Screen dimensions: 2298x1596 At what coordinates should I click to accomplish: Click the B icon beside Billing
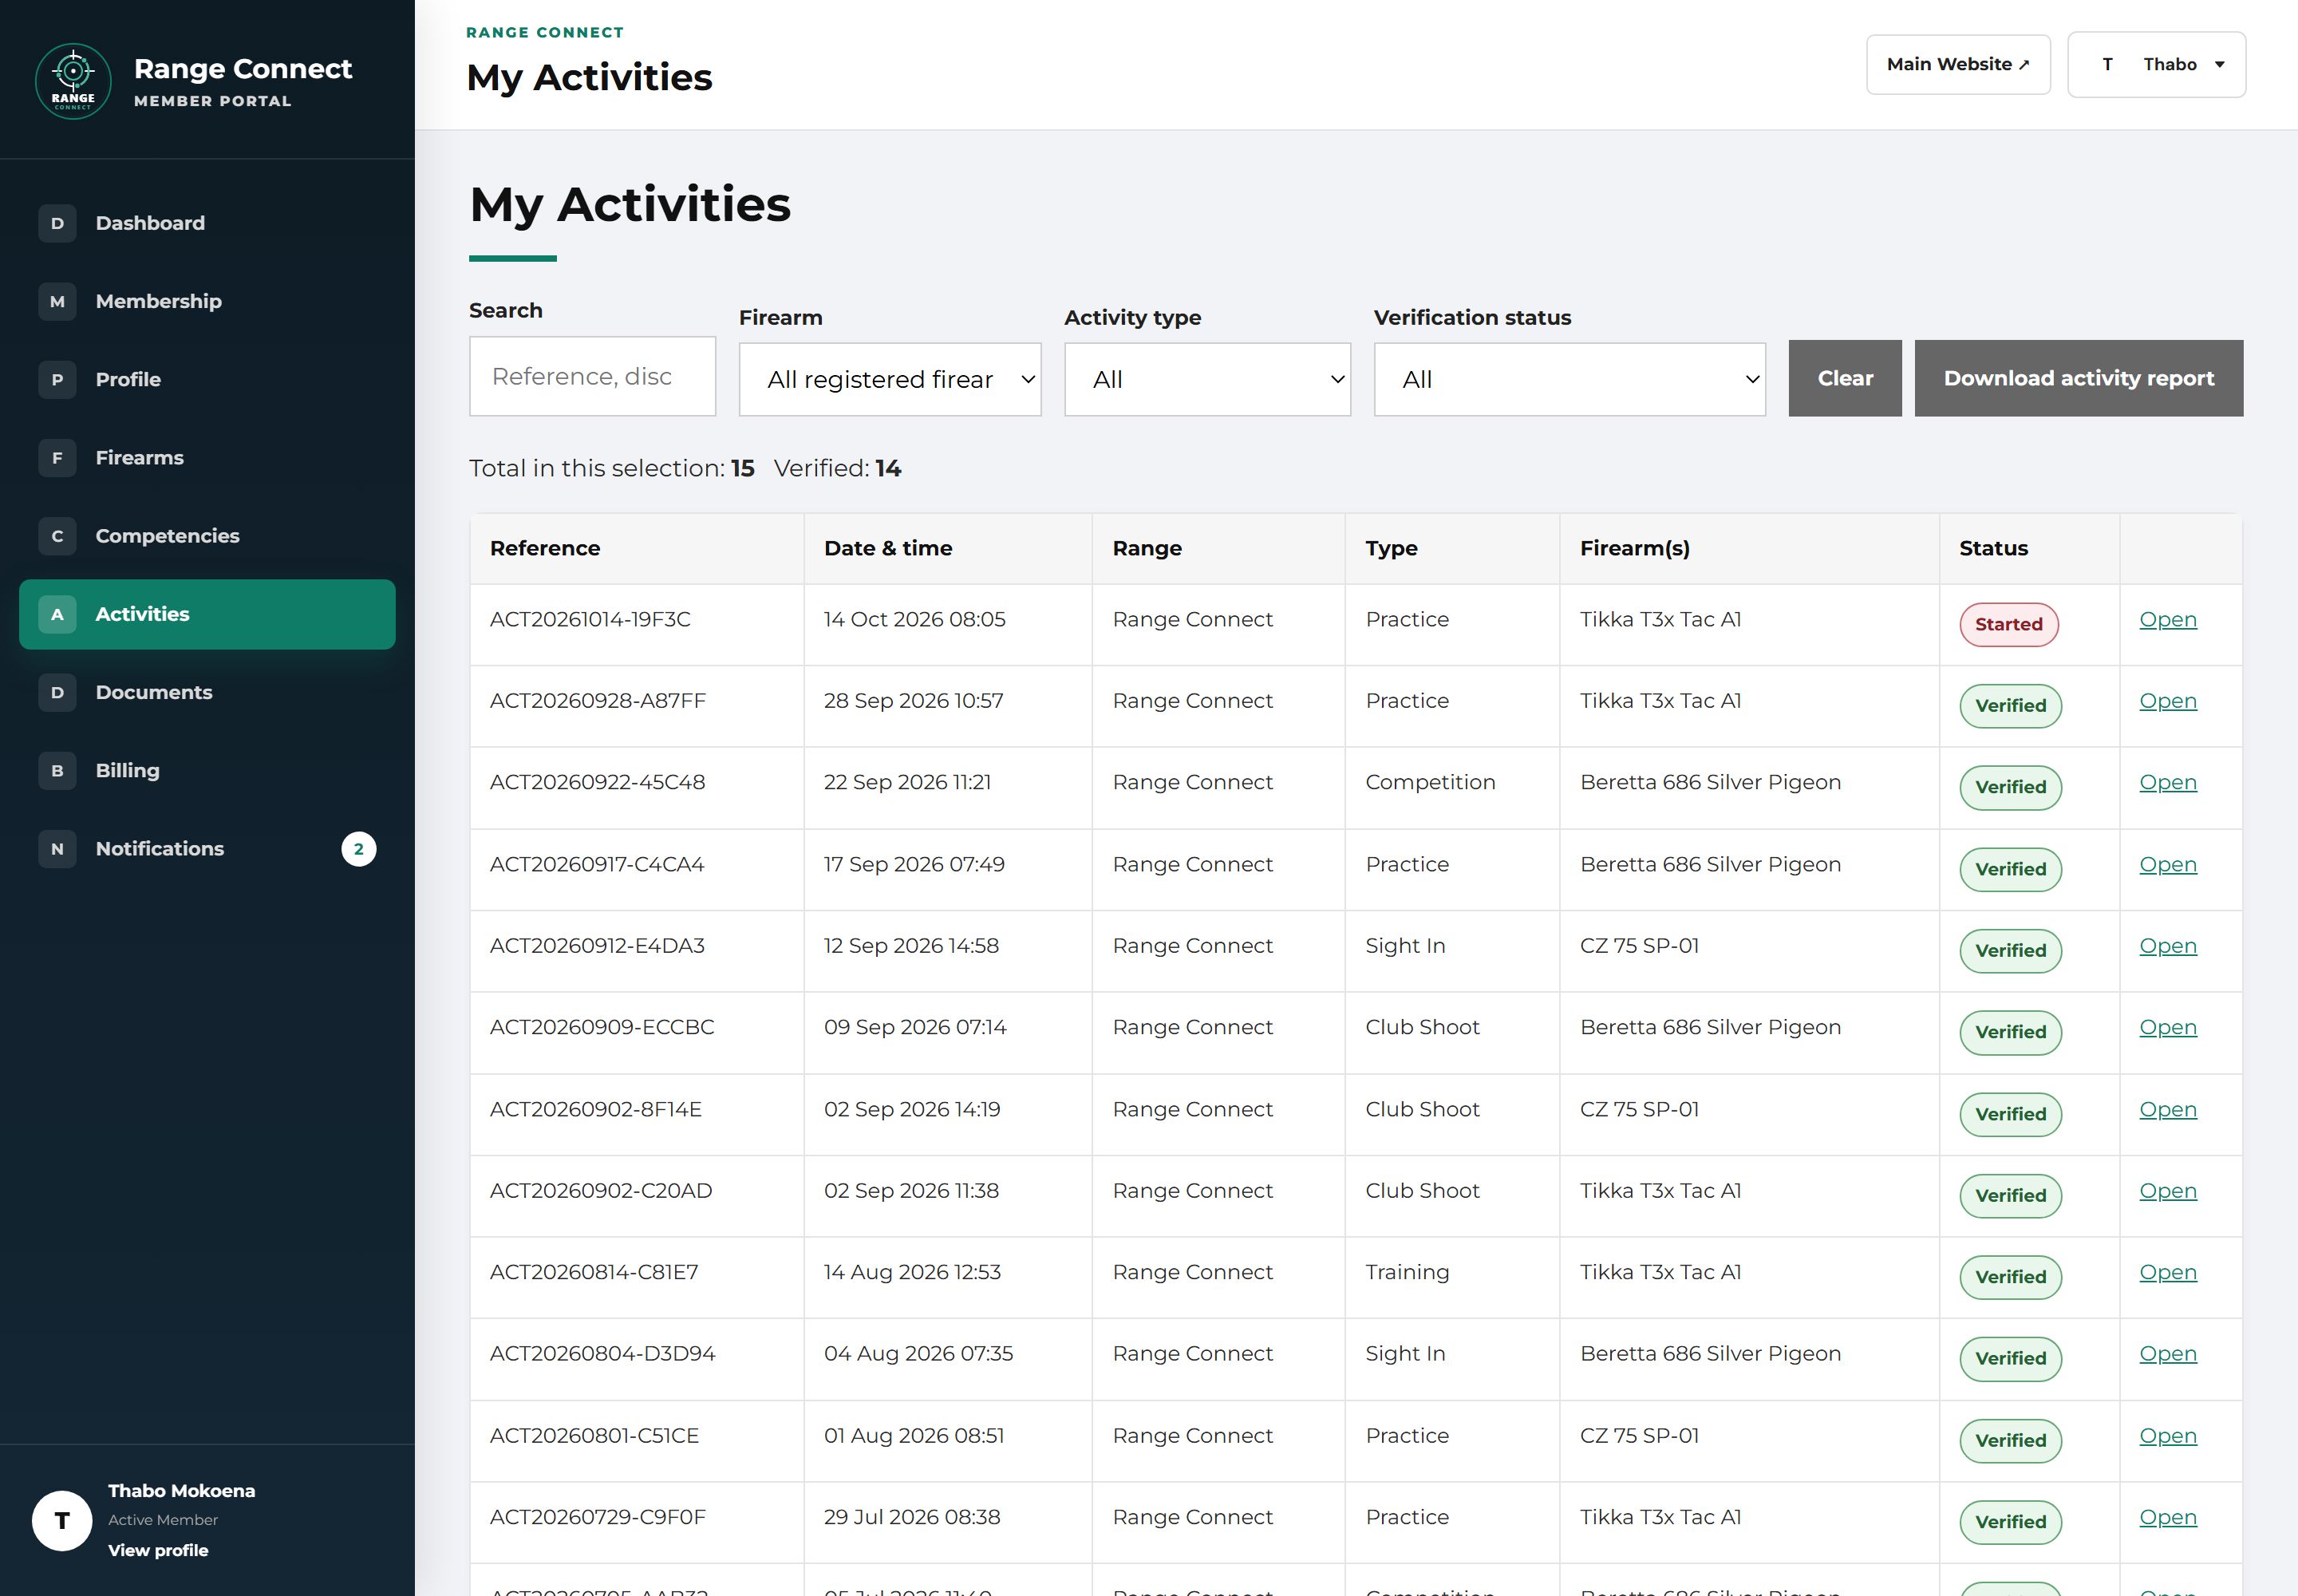[x=57, y=770]
